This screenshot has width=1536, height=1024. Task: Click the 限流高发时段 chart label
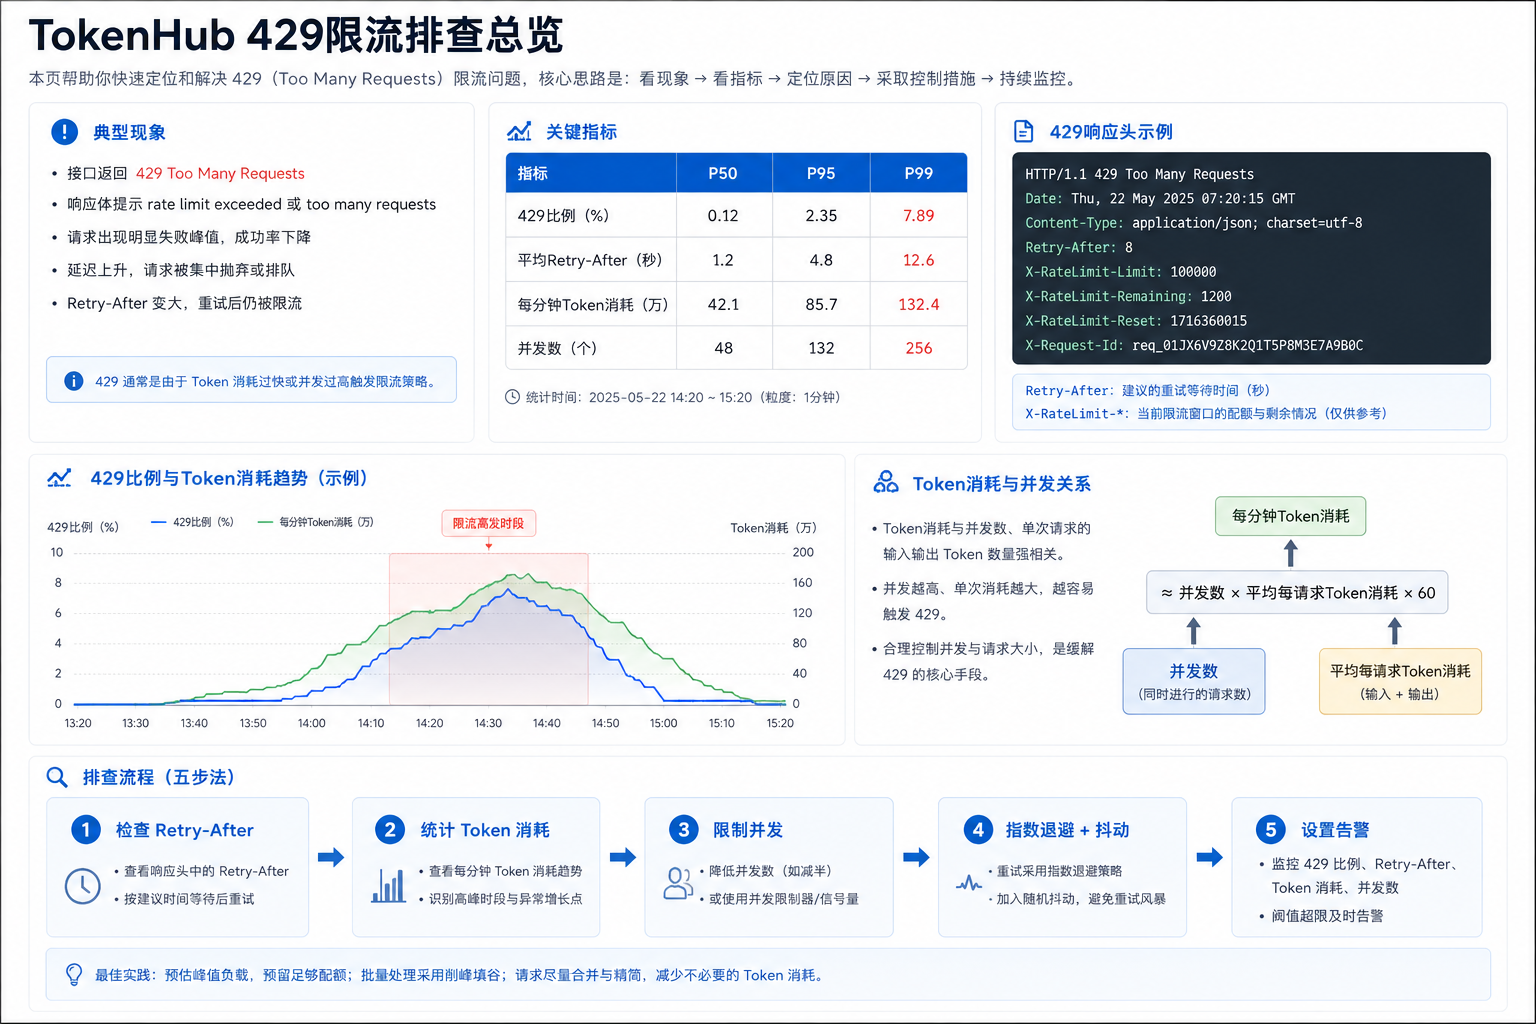pyautogui.click(x=489, y=523)
